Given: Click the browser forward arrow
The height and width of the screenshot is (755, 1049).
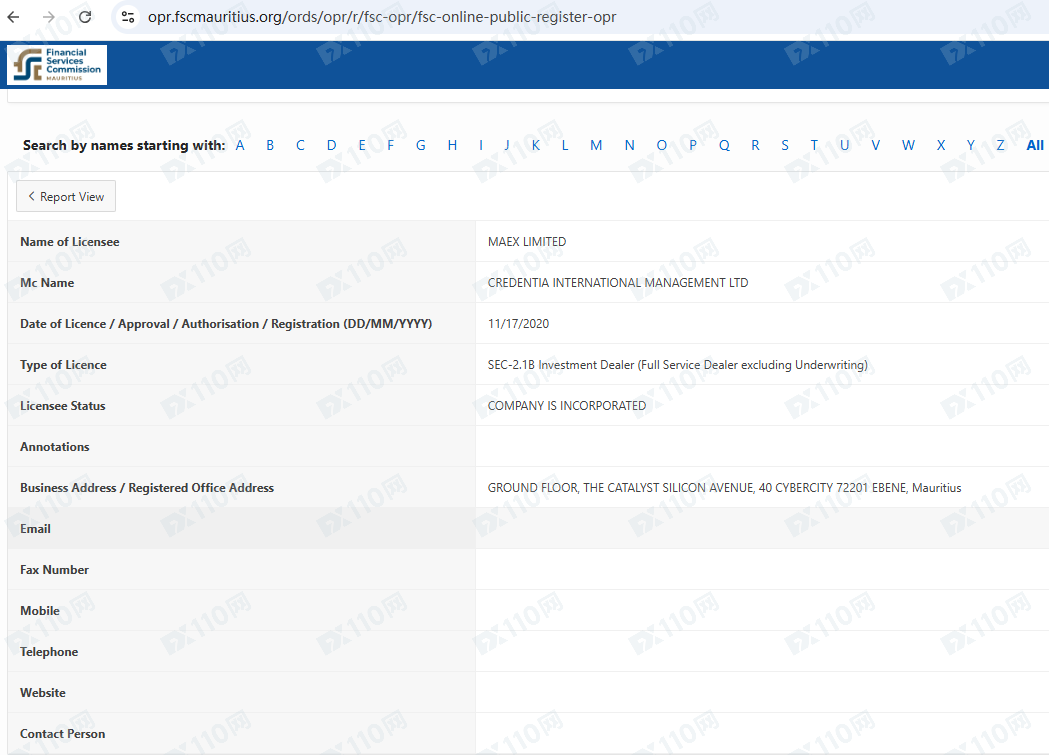Looking at the screenshot, I should 49,17.
